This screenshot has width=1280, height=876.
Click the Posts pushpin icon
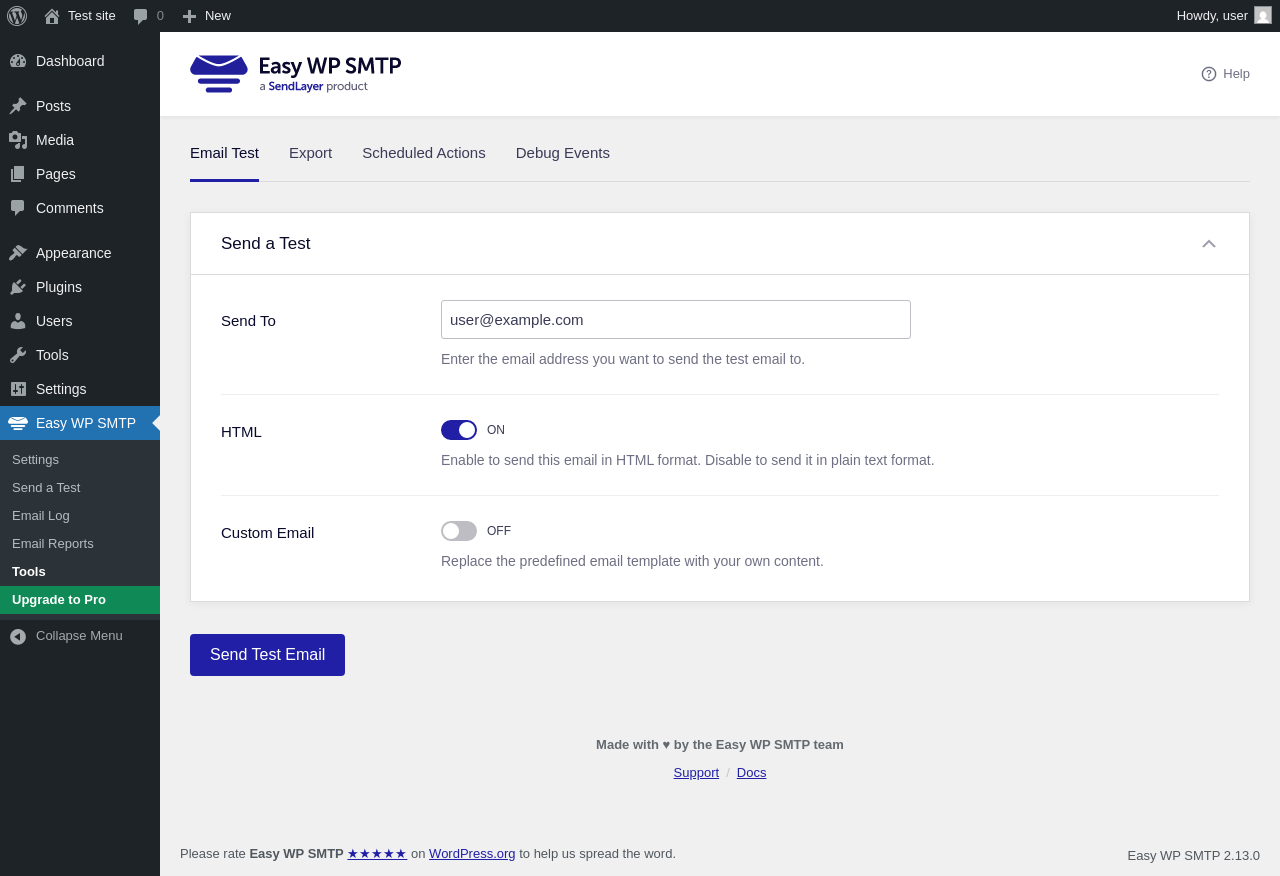pos(18,106)
